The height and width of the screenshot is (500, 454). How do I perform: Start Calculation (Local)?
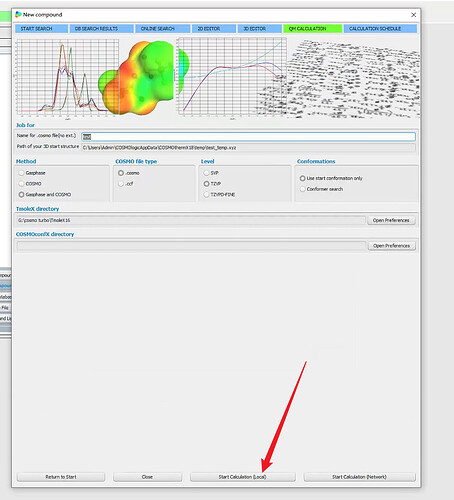(243, 477)
